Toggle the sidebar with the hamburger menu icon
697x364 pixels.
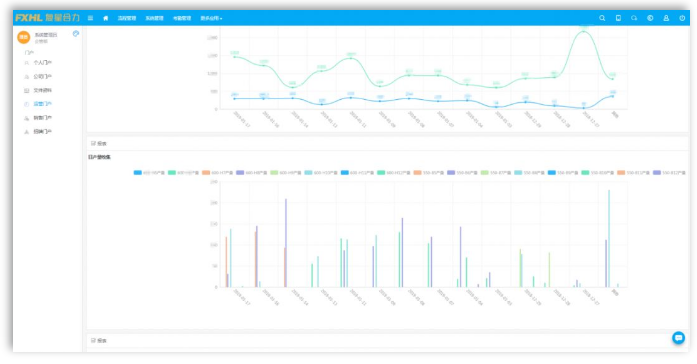coord(90,18)
